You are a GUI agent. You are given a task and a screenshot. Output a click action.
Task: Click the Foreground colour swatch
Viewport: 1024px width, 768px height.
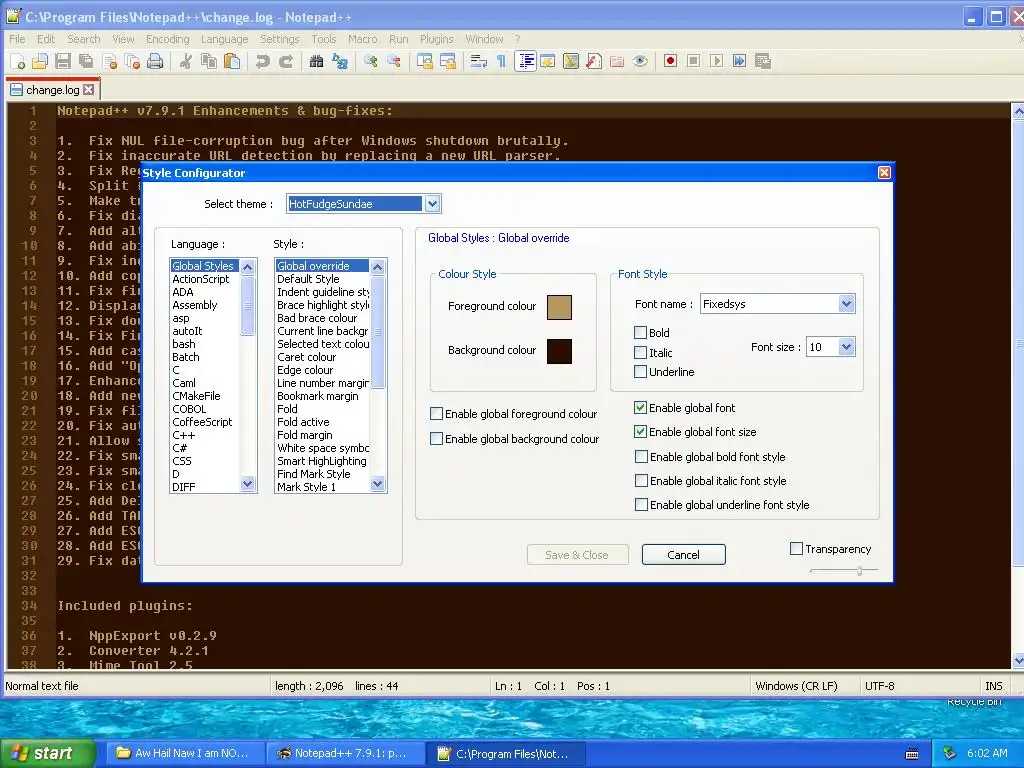tap(559, 307)
